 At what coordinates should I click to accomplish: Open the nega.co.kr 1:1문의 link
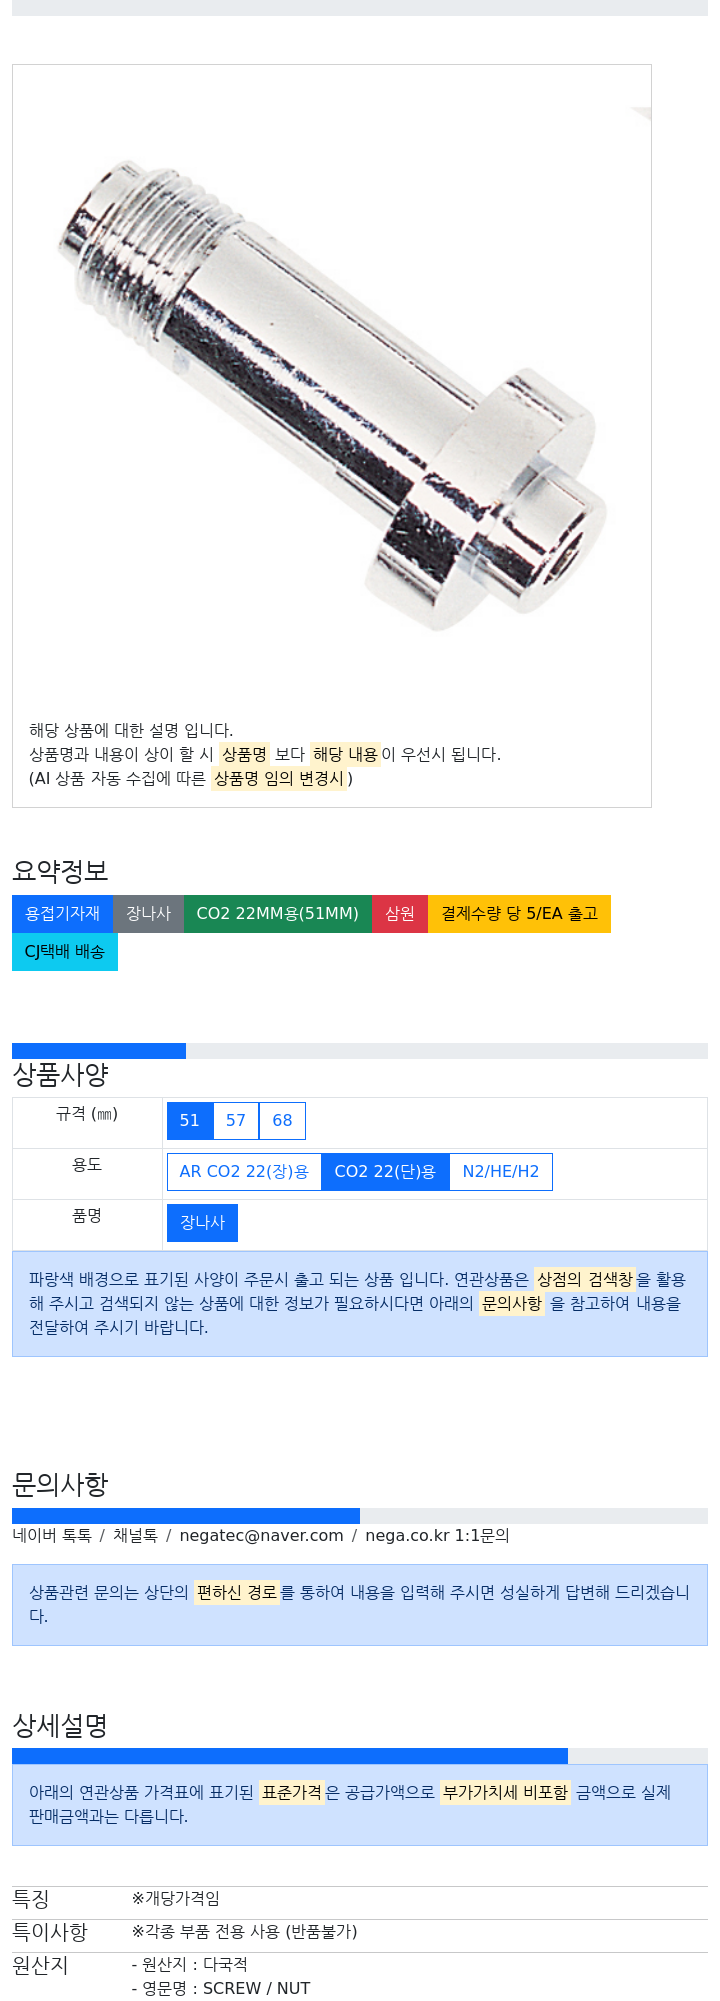point(437,1536)
